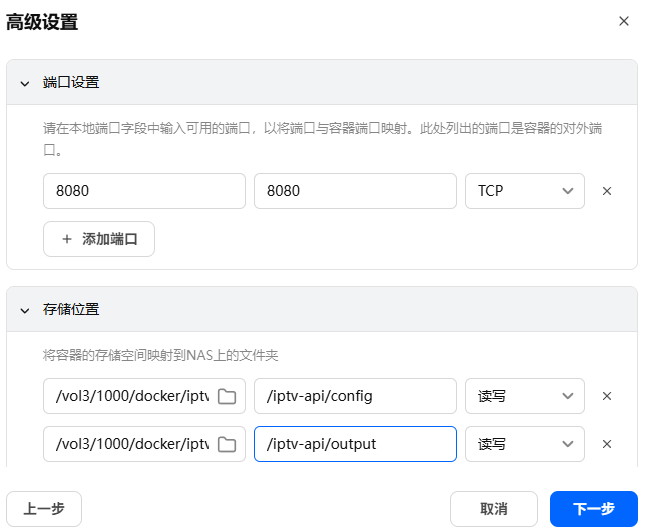
Task: Click the 上一步 button
Action: (x=44, y=508)
